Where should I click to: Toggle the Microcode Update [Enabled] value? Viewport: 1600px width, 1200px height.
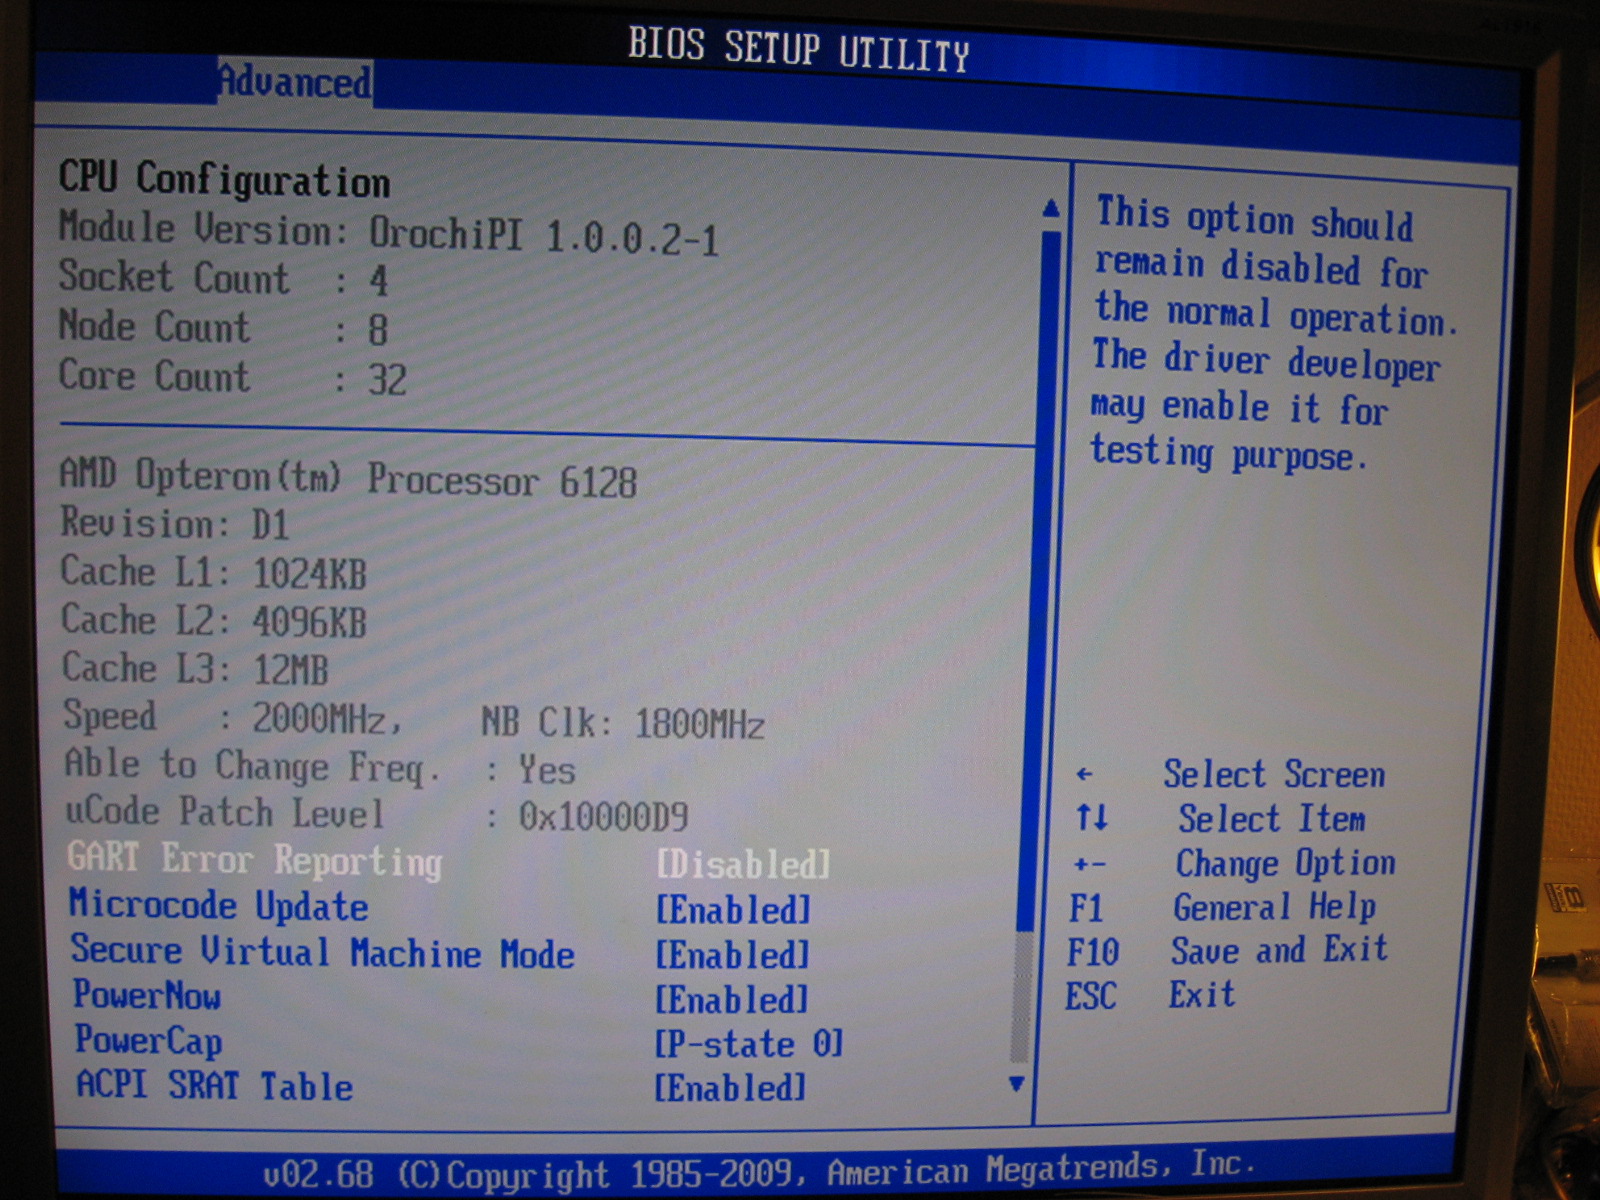click(733, 910)
